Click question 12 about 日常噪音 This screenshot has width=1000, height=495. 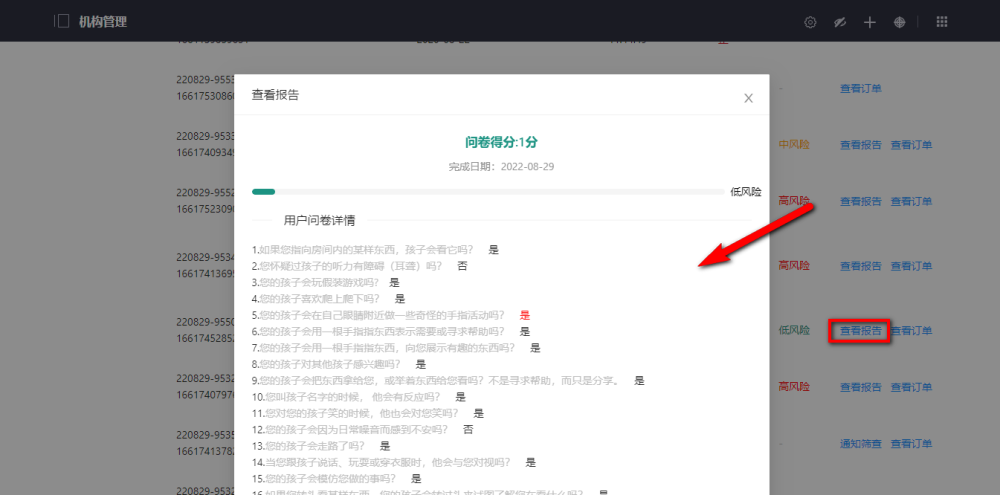(x=349, y=429)
